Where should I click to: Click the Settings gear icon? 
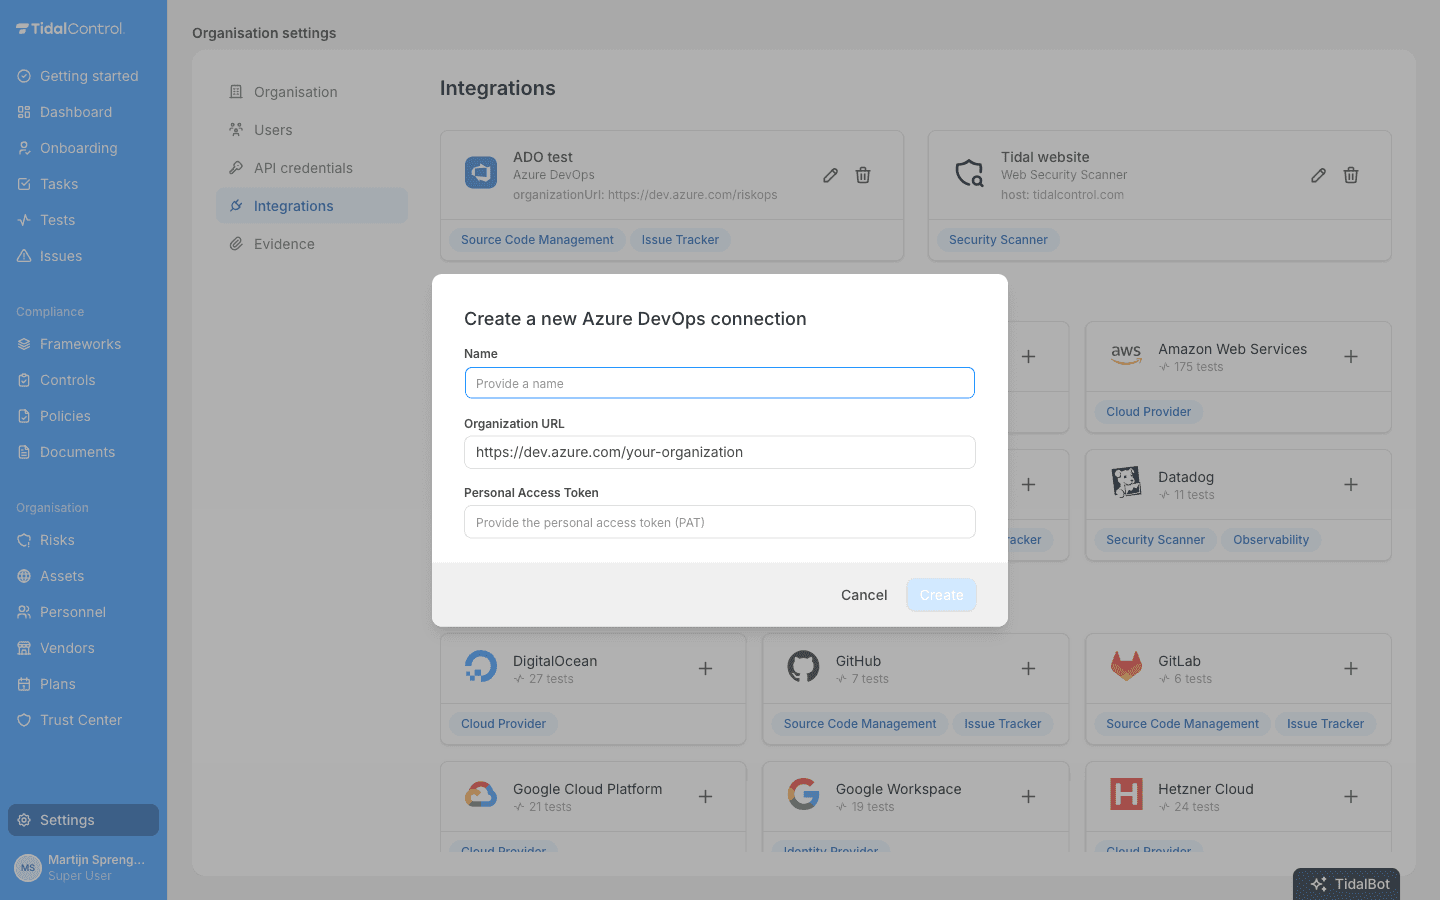click(24, 820)
